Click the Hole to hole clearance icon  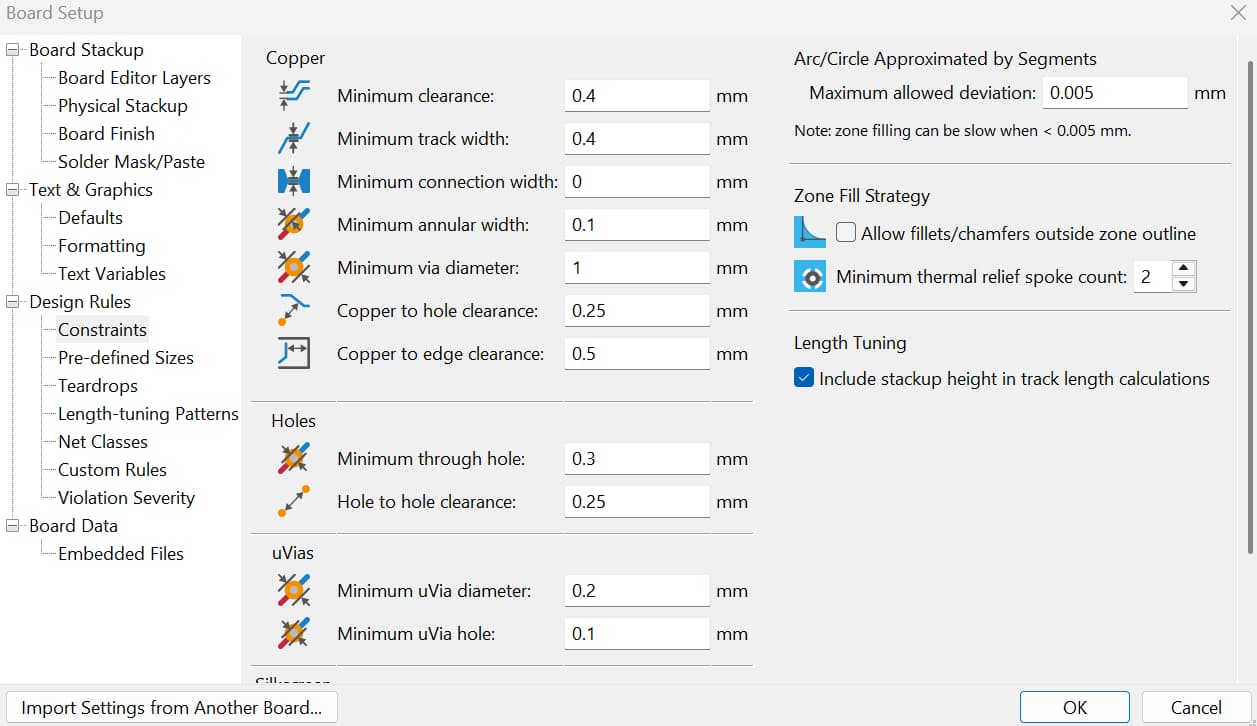[x=293, y=502]
